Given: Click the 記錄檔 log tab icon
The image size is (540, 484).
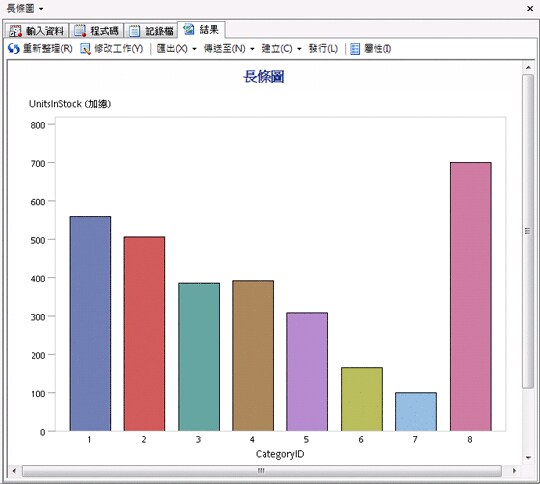Looking at the screenshot, I should click(x=134, y=31).
